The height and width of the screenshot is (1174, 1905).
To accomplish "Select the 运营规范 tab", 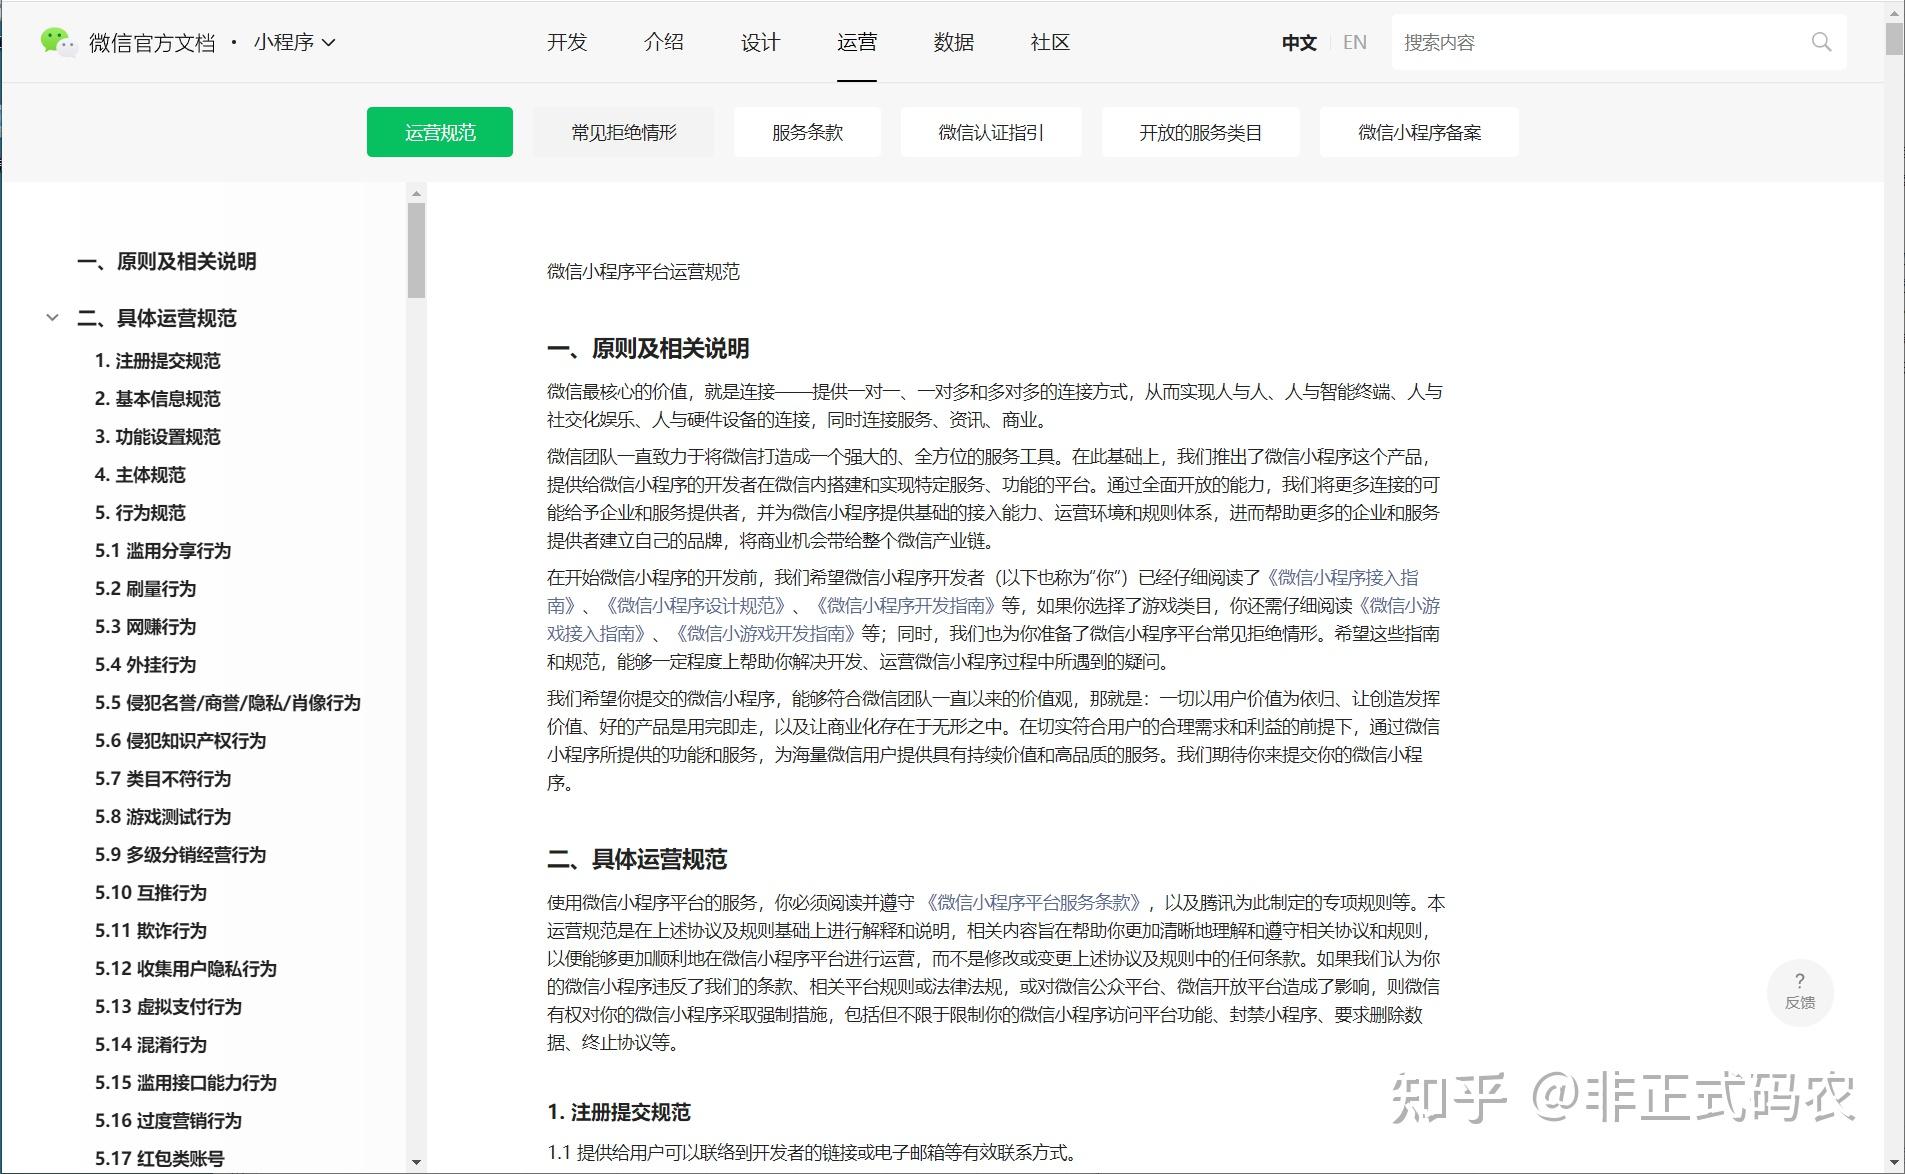I will pyautogui.click(x=440, y=132).
